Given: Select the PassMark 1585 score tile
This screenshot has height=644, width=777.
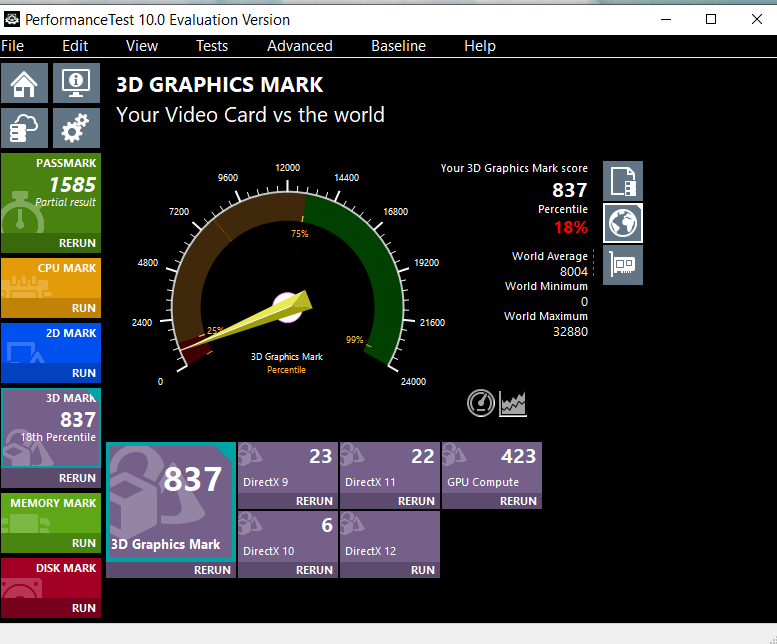Looking at the screenshot, I should (51, 194).
